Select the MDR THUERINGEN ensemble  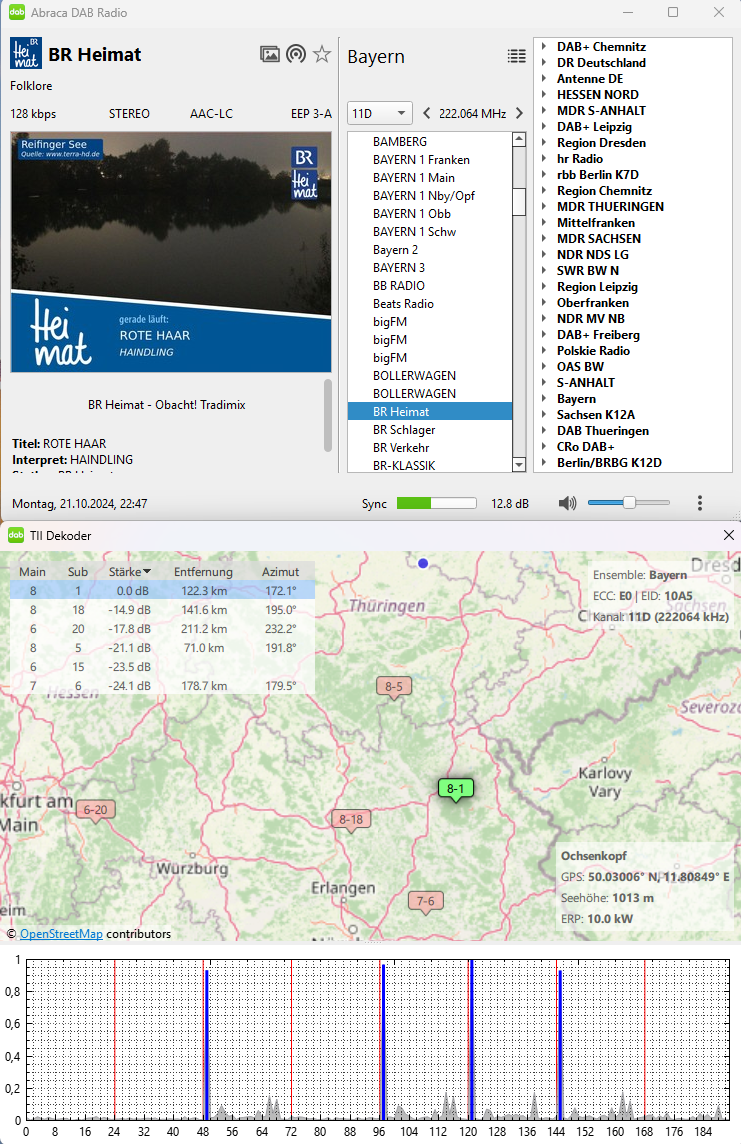[610, 206]
